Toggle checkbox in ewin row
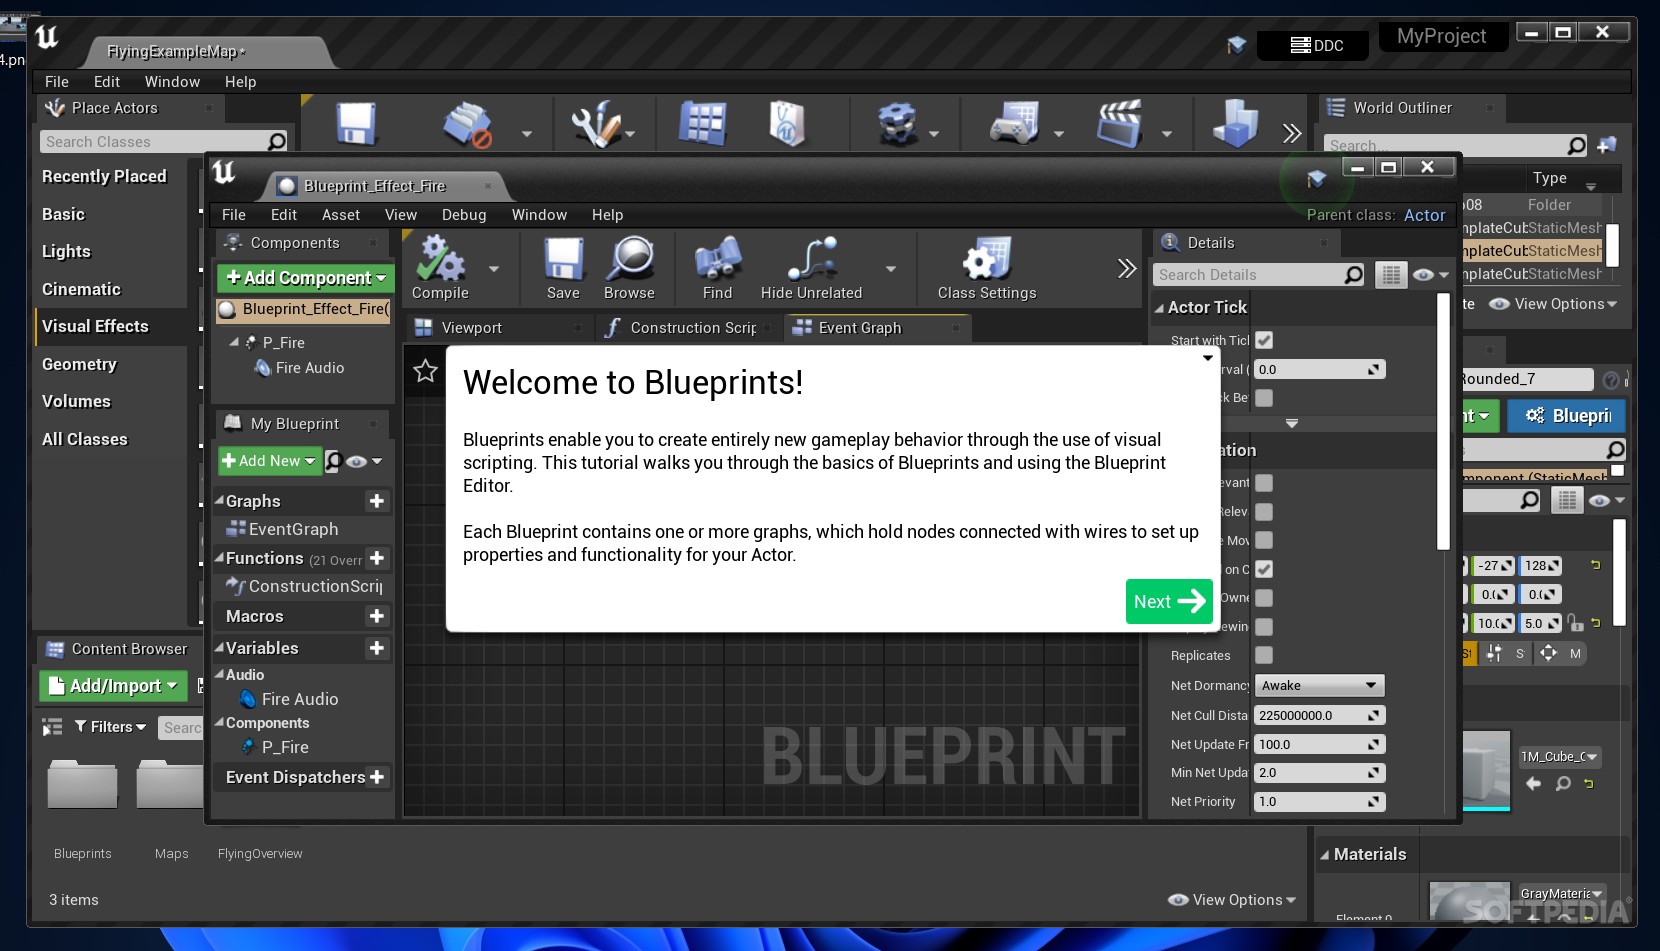This screenshot has height=951, width=1660. pos(1264,627)
